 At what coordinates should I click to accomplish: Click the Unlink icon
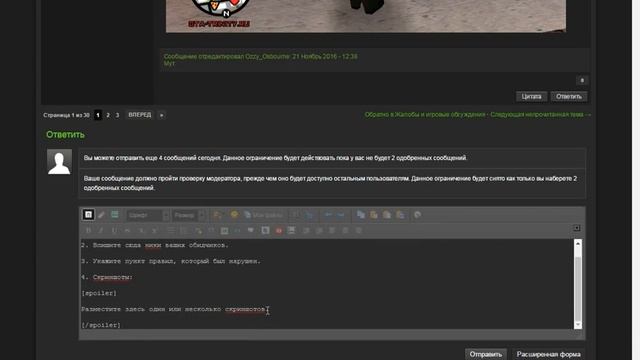point(211,231)
